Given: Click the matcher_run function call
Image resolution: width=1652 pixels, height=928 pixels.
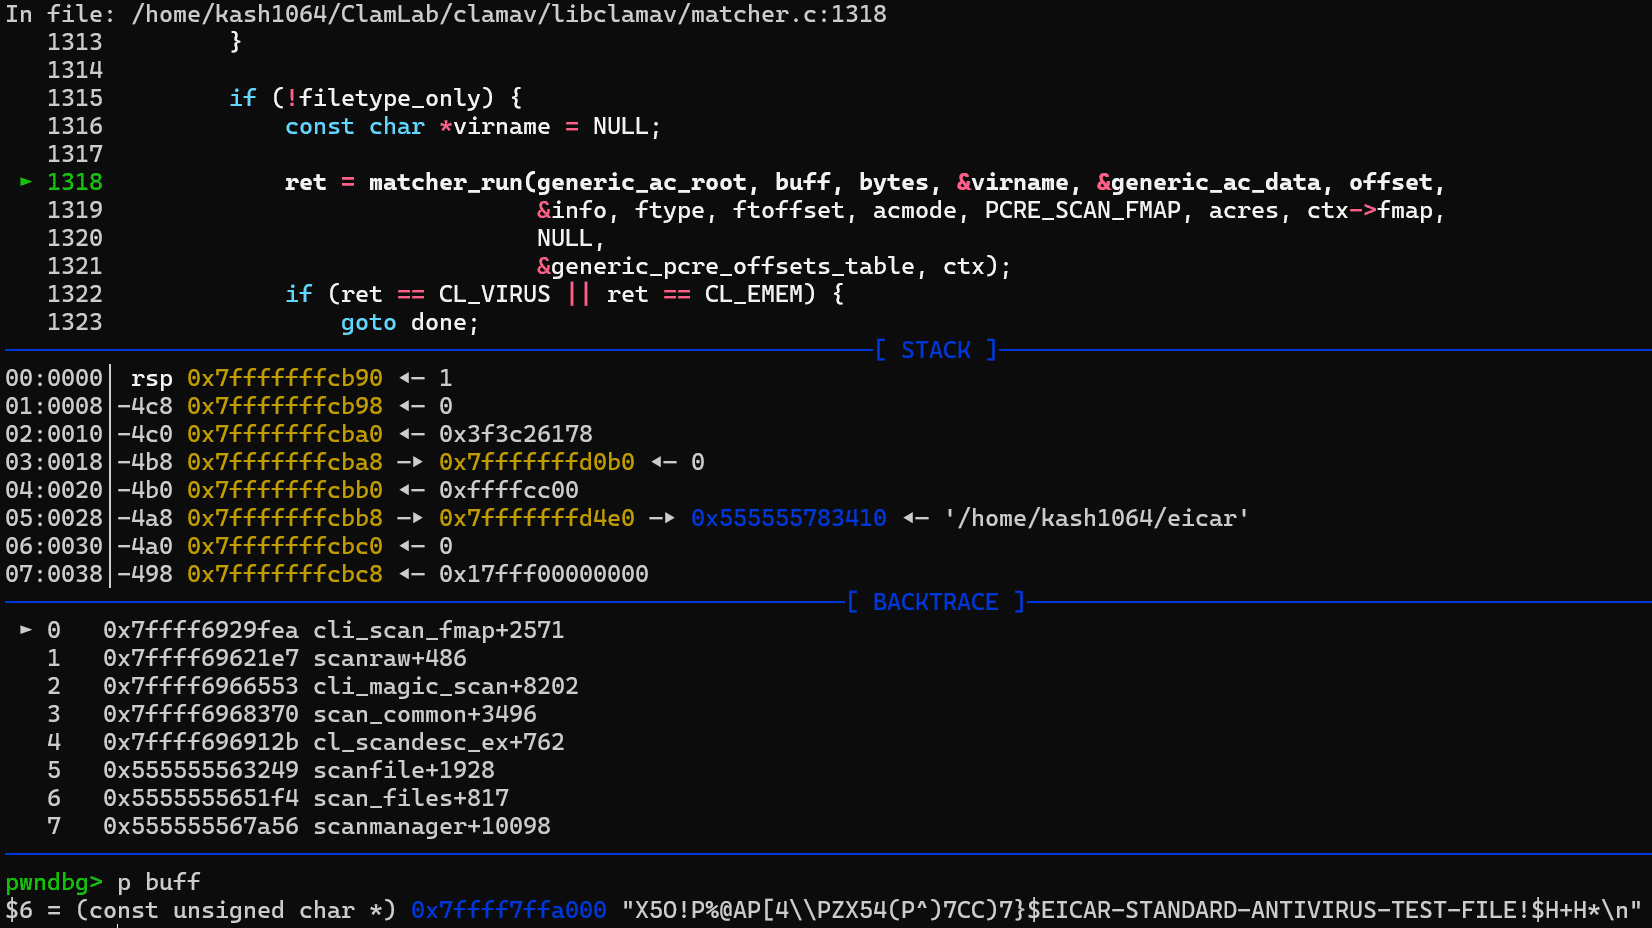Looking at the screenshot, I should [x=446, y=182].
